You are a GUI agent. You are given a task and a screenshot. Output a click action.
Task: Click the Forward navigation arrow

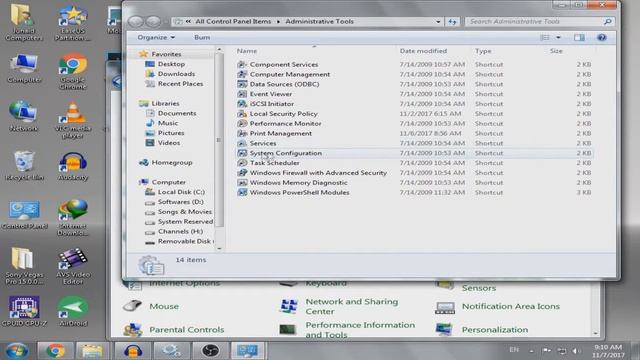[153, 21]
